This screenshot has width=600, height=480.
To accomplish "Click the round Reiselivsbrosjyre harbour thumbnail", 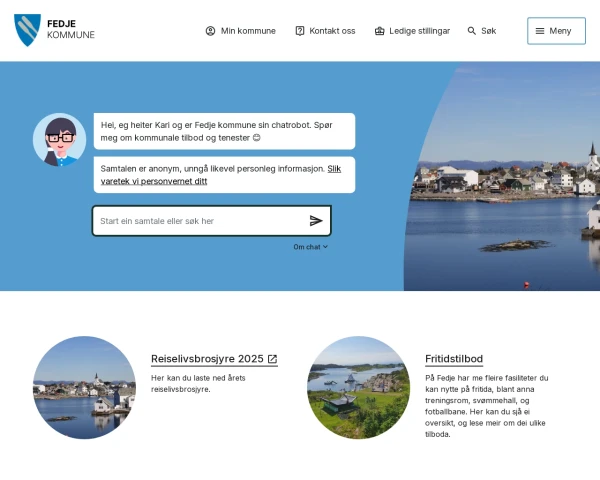I will [84, 388].
